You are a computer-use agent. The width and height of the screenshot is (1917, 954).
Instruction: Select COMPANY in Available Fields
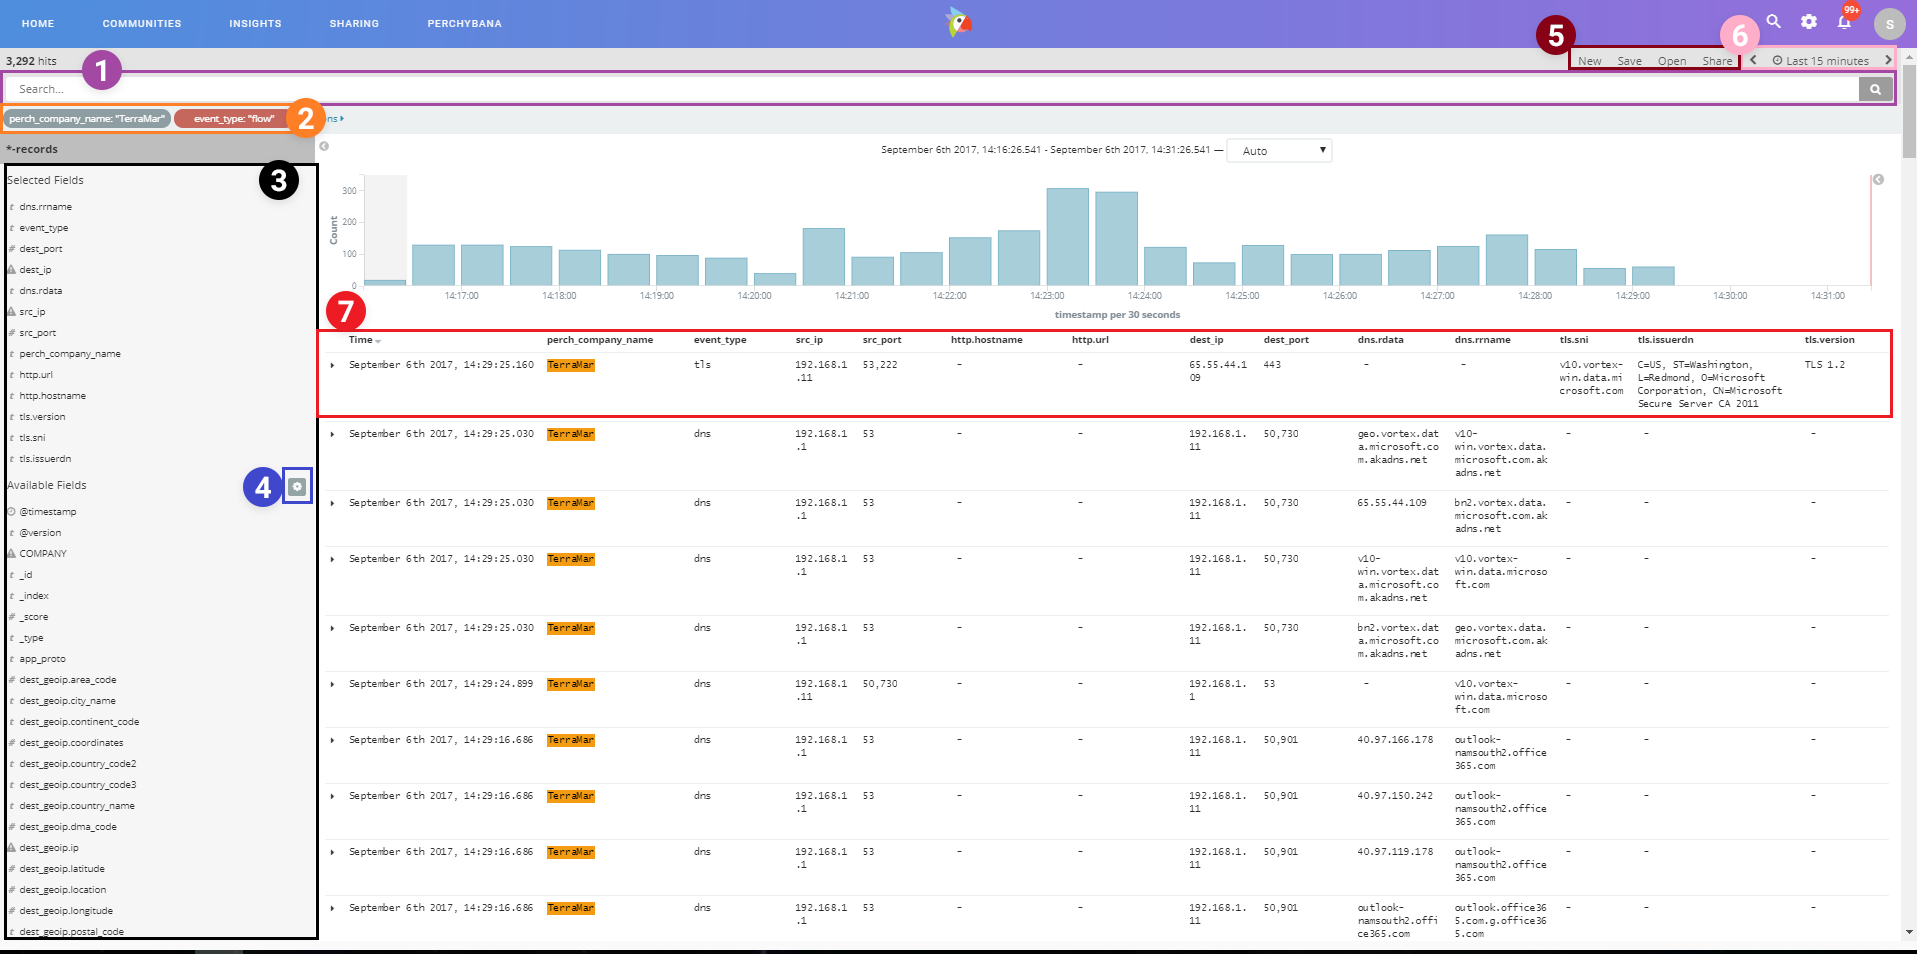[x=43, y=554]
